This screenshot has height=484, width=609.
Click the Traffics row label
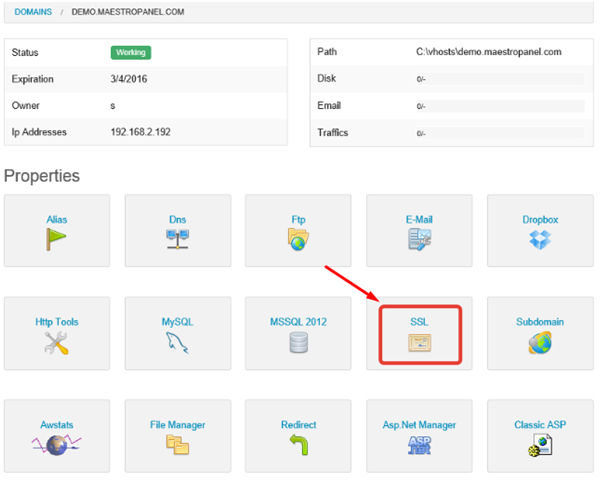coord(333,133)
